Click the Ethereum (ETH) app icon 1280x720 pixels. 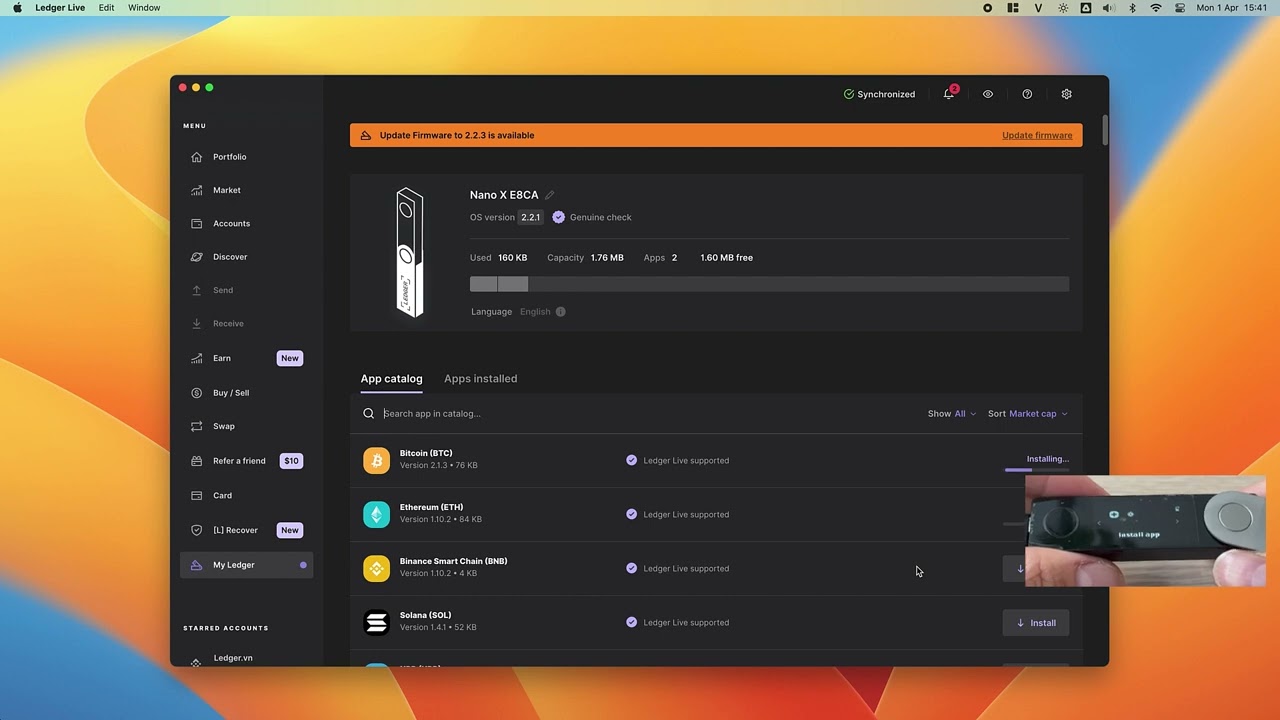click(x=376, y=514)
